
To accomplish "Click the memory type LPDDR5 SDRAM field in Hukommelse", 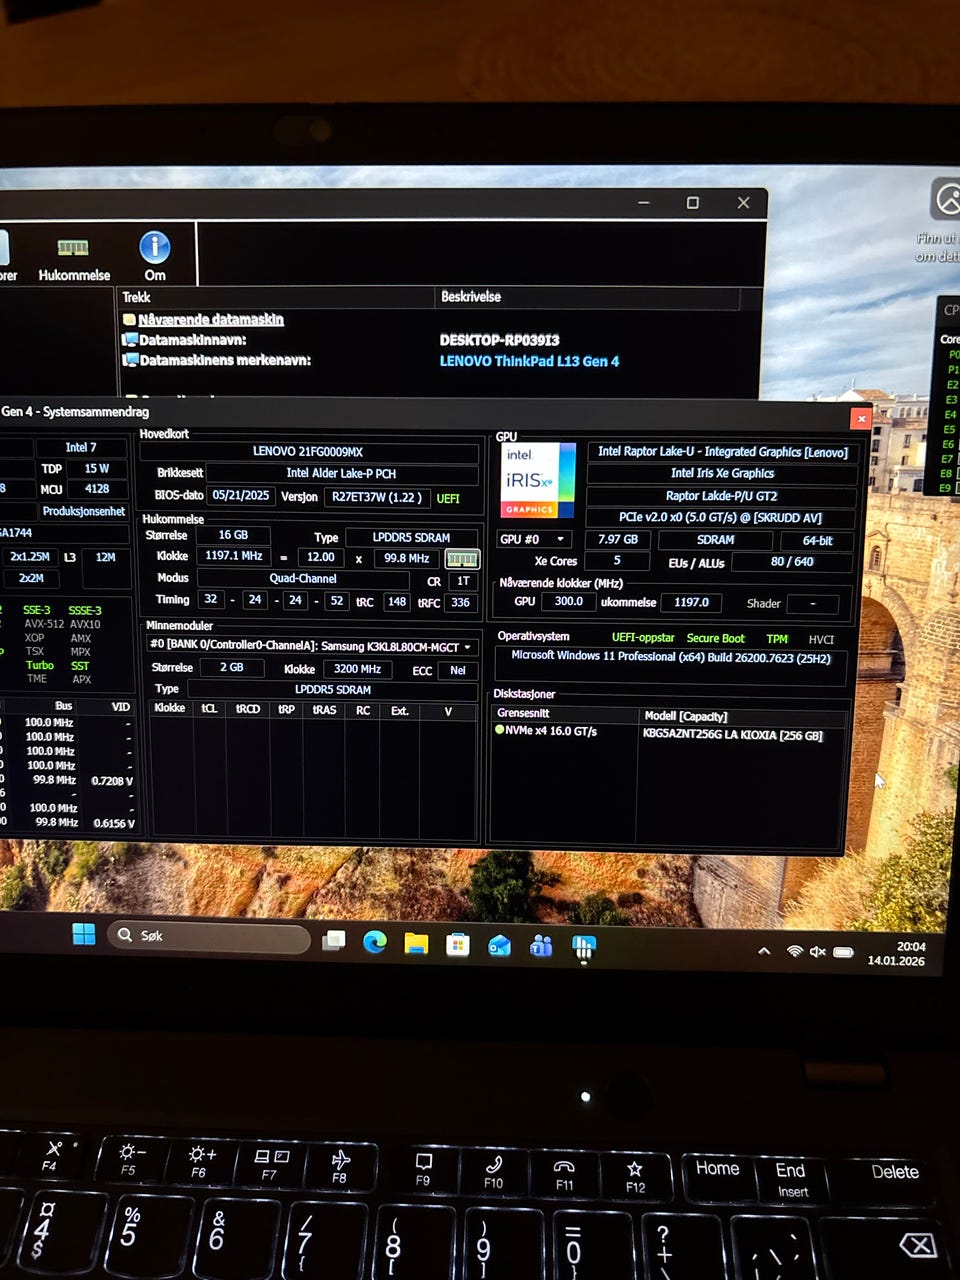I will point(411,537).
